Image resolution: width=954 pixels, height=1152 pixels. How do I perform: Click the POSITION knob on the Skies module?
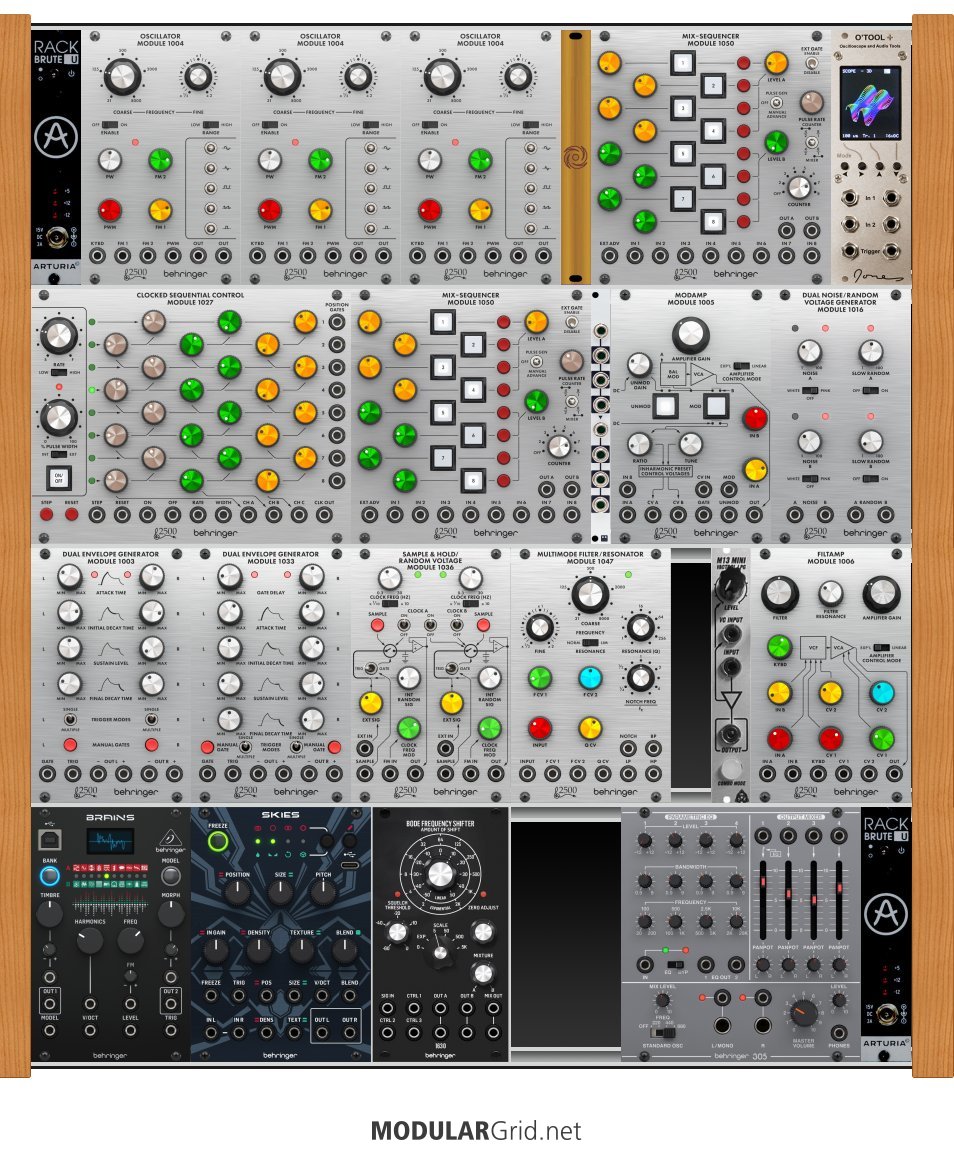pos(237,893)
